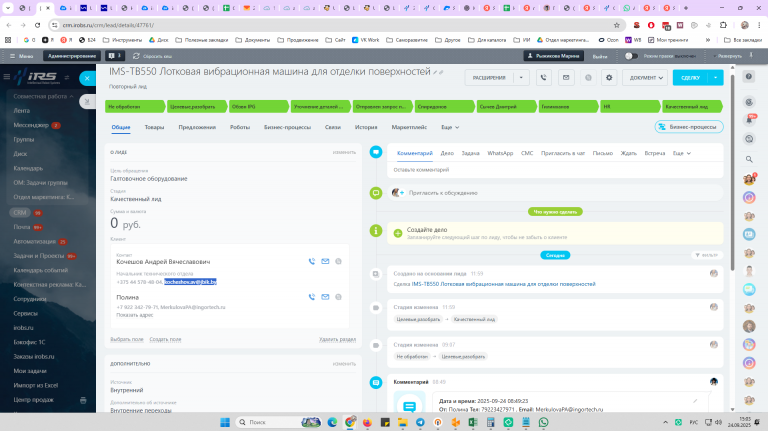Click Создать поле link

pos(165,339)
